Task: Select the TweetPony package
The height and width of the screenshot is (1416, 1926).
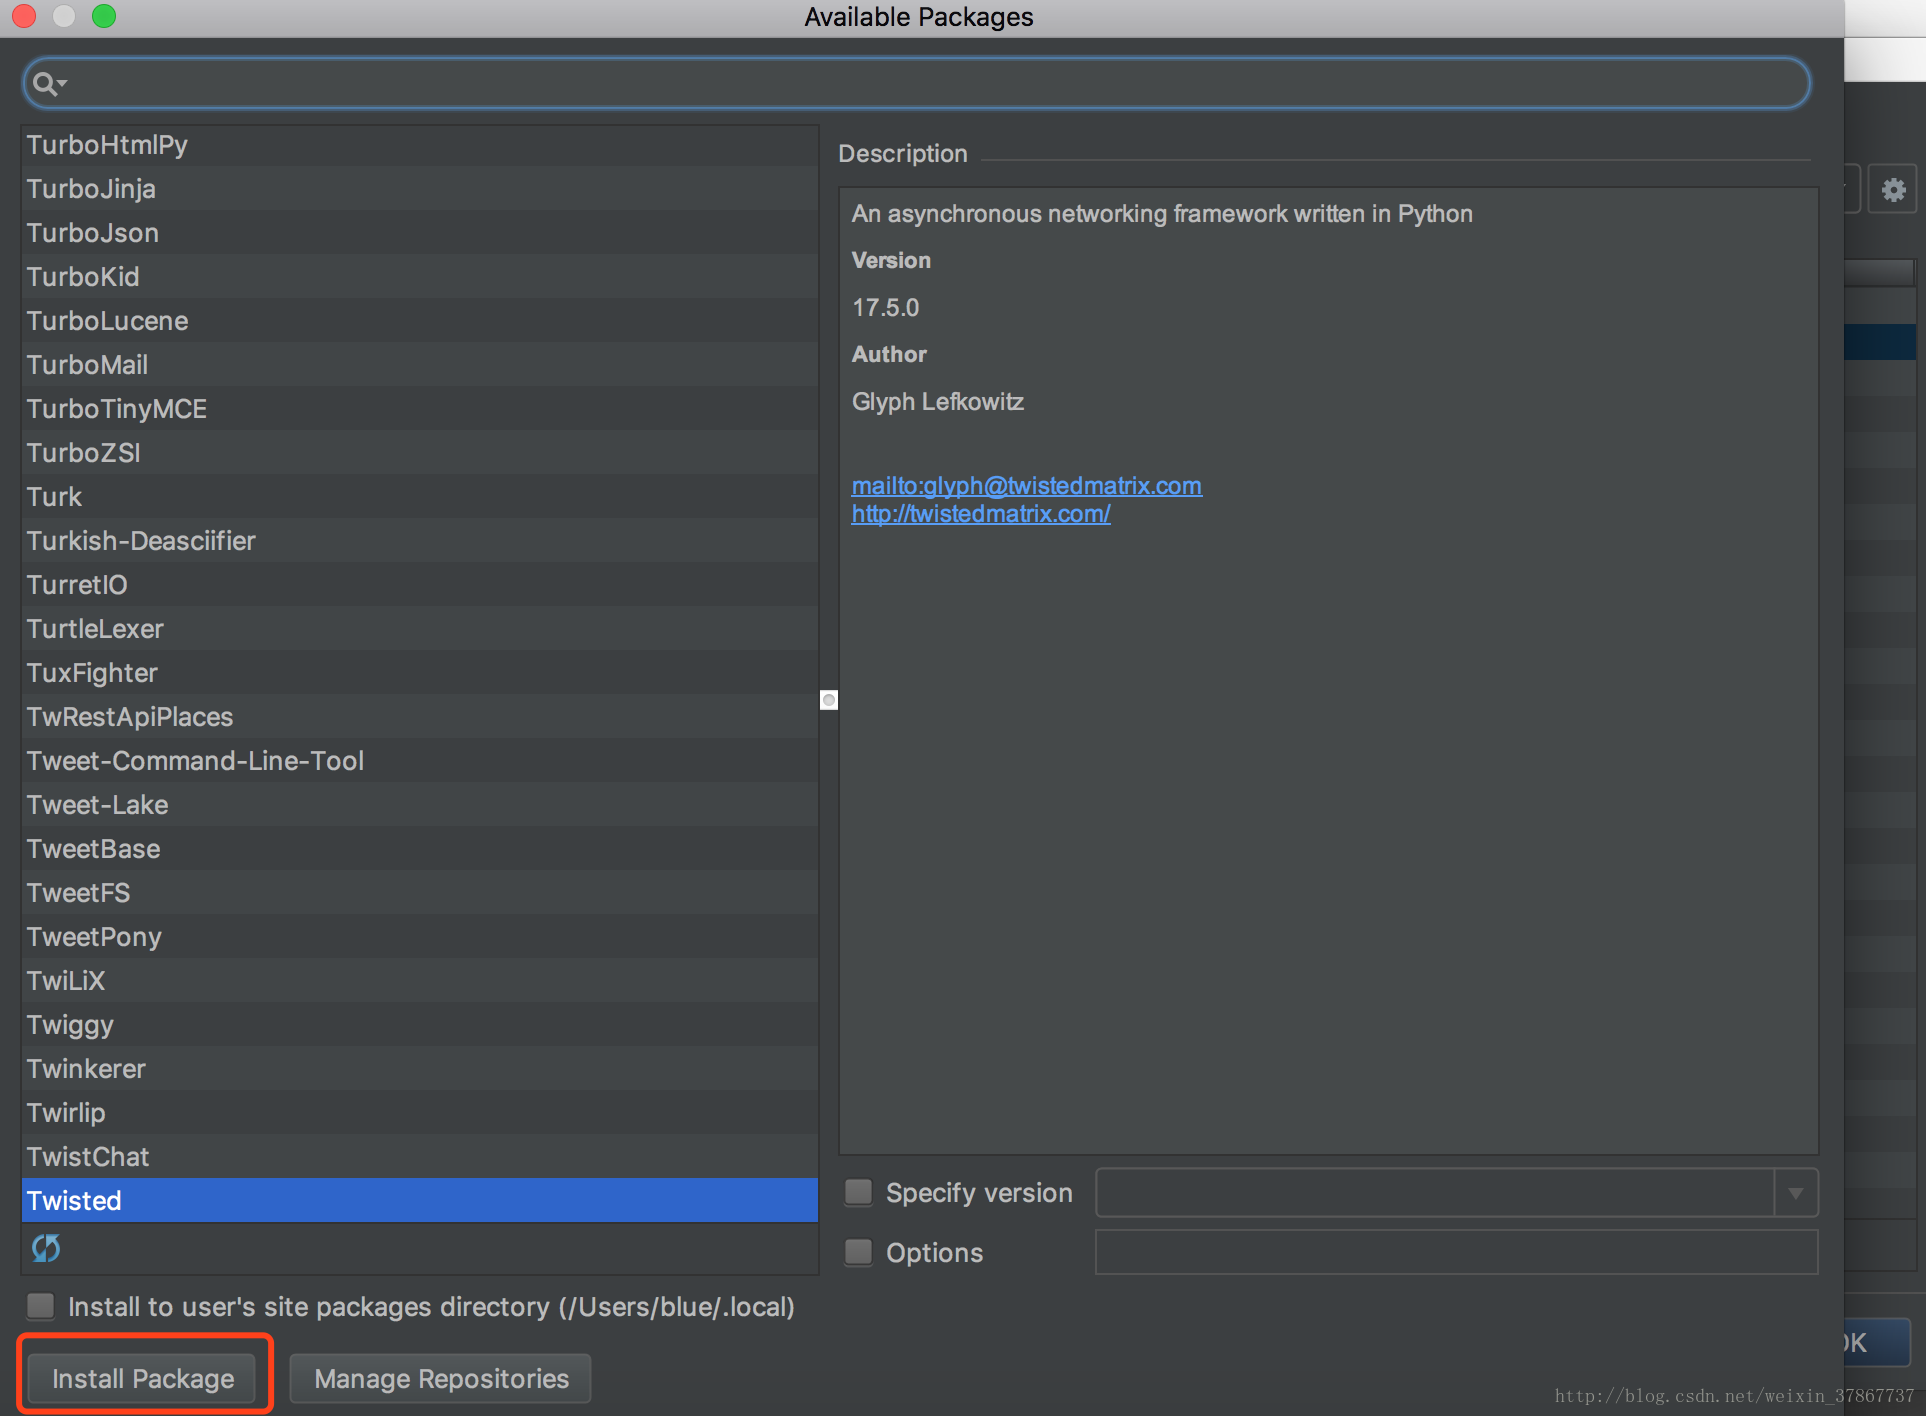Action: point(420,936)
